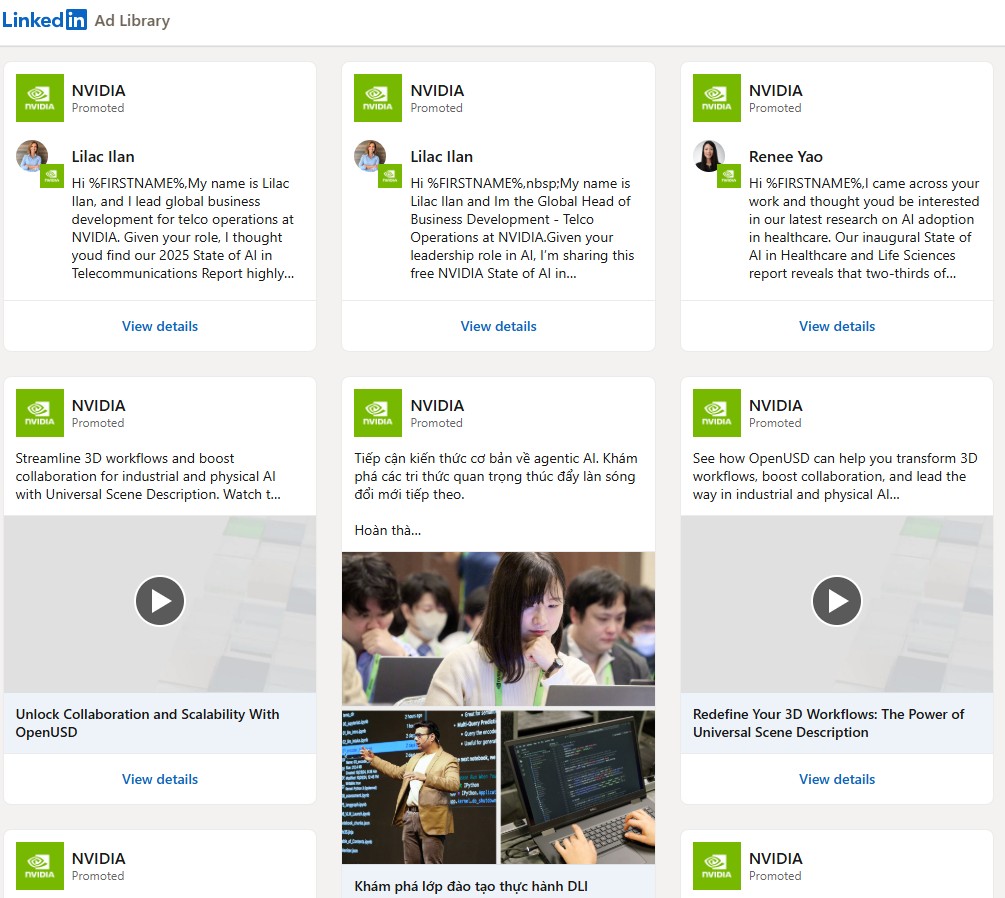View details of Renee Yao's healthcare ad

[x=837, y=326]
